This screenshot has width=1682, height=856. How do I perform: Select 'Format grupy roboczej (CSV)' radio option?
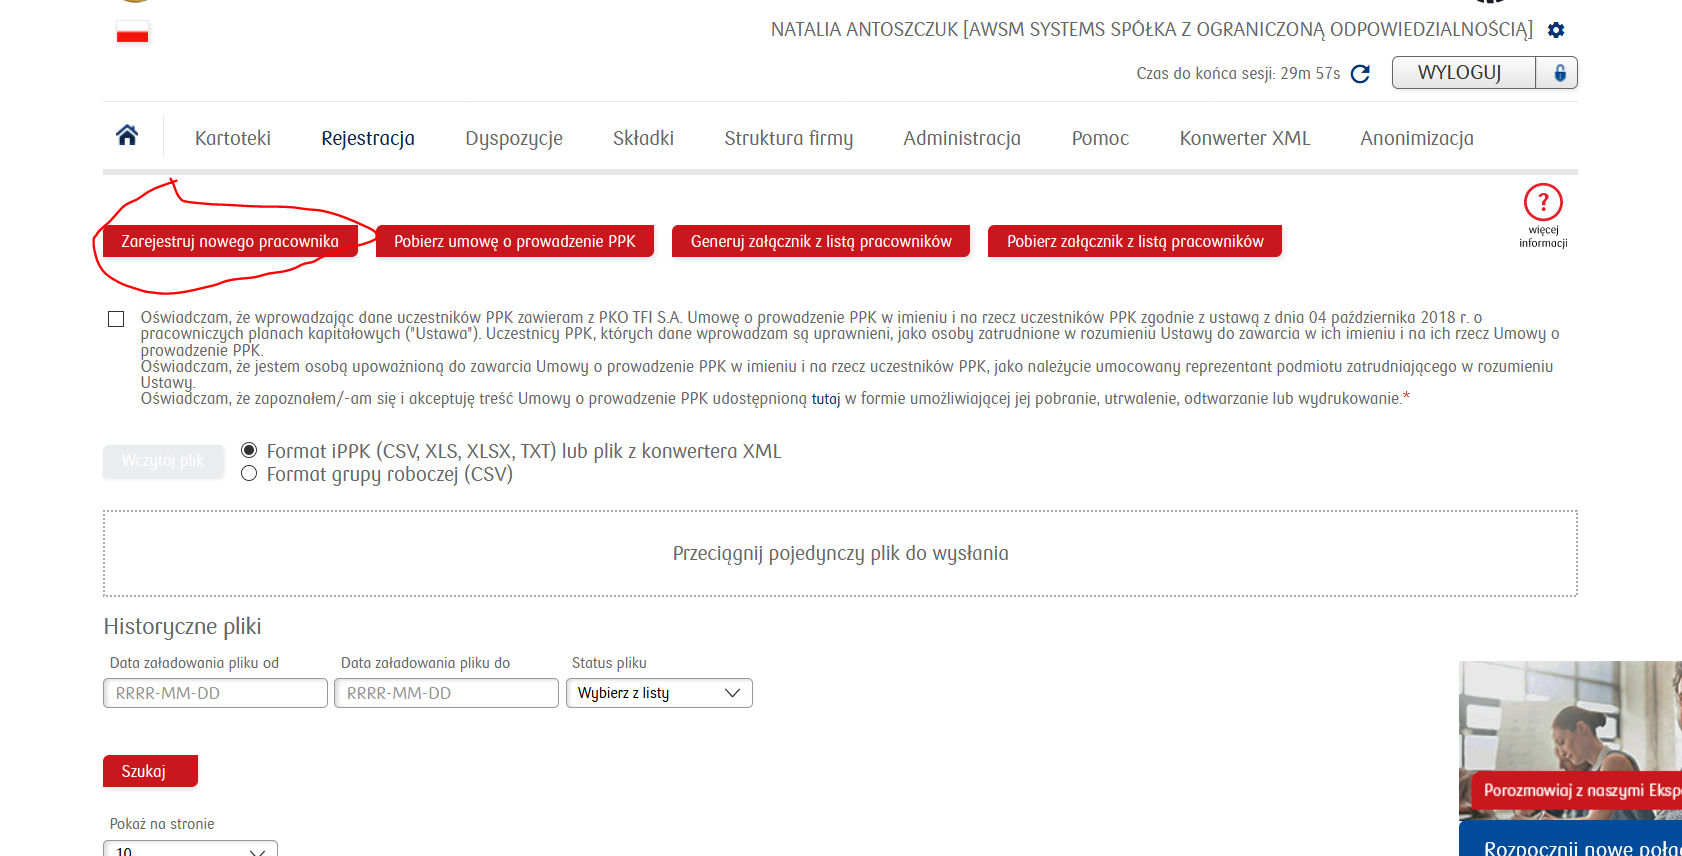tap(249, 473)
